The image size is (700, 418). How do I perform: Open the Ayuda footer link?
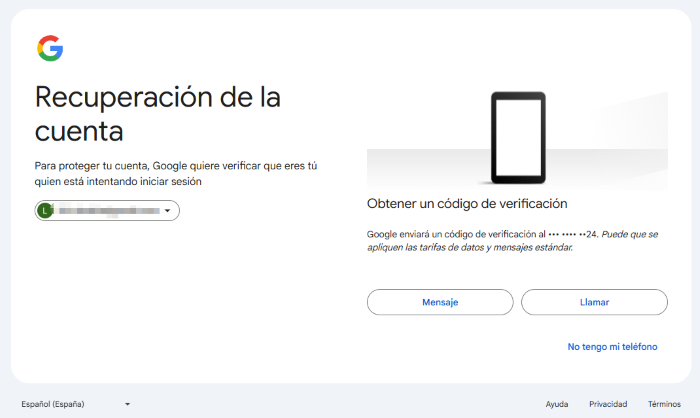click(x=557, y=404)
